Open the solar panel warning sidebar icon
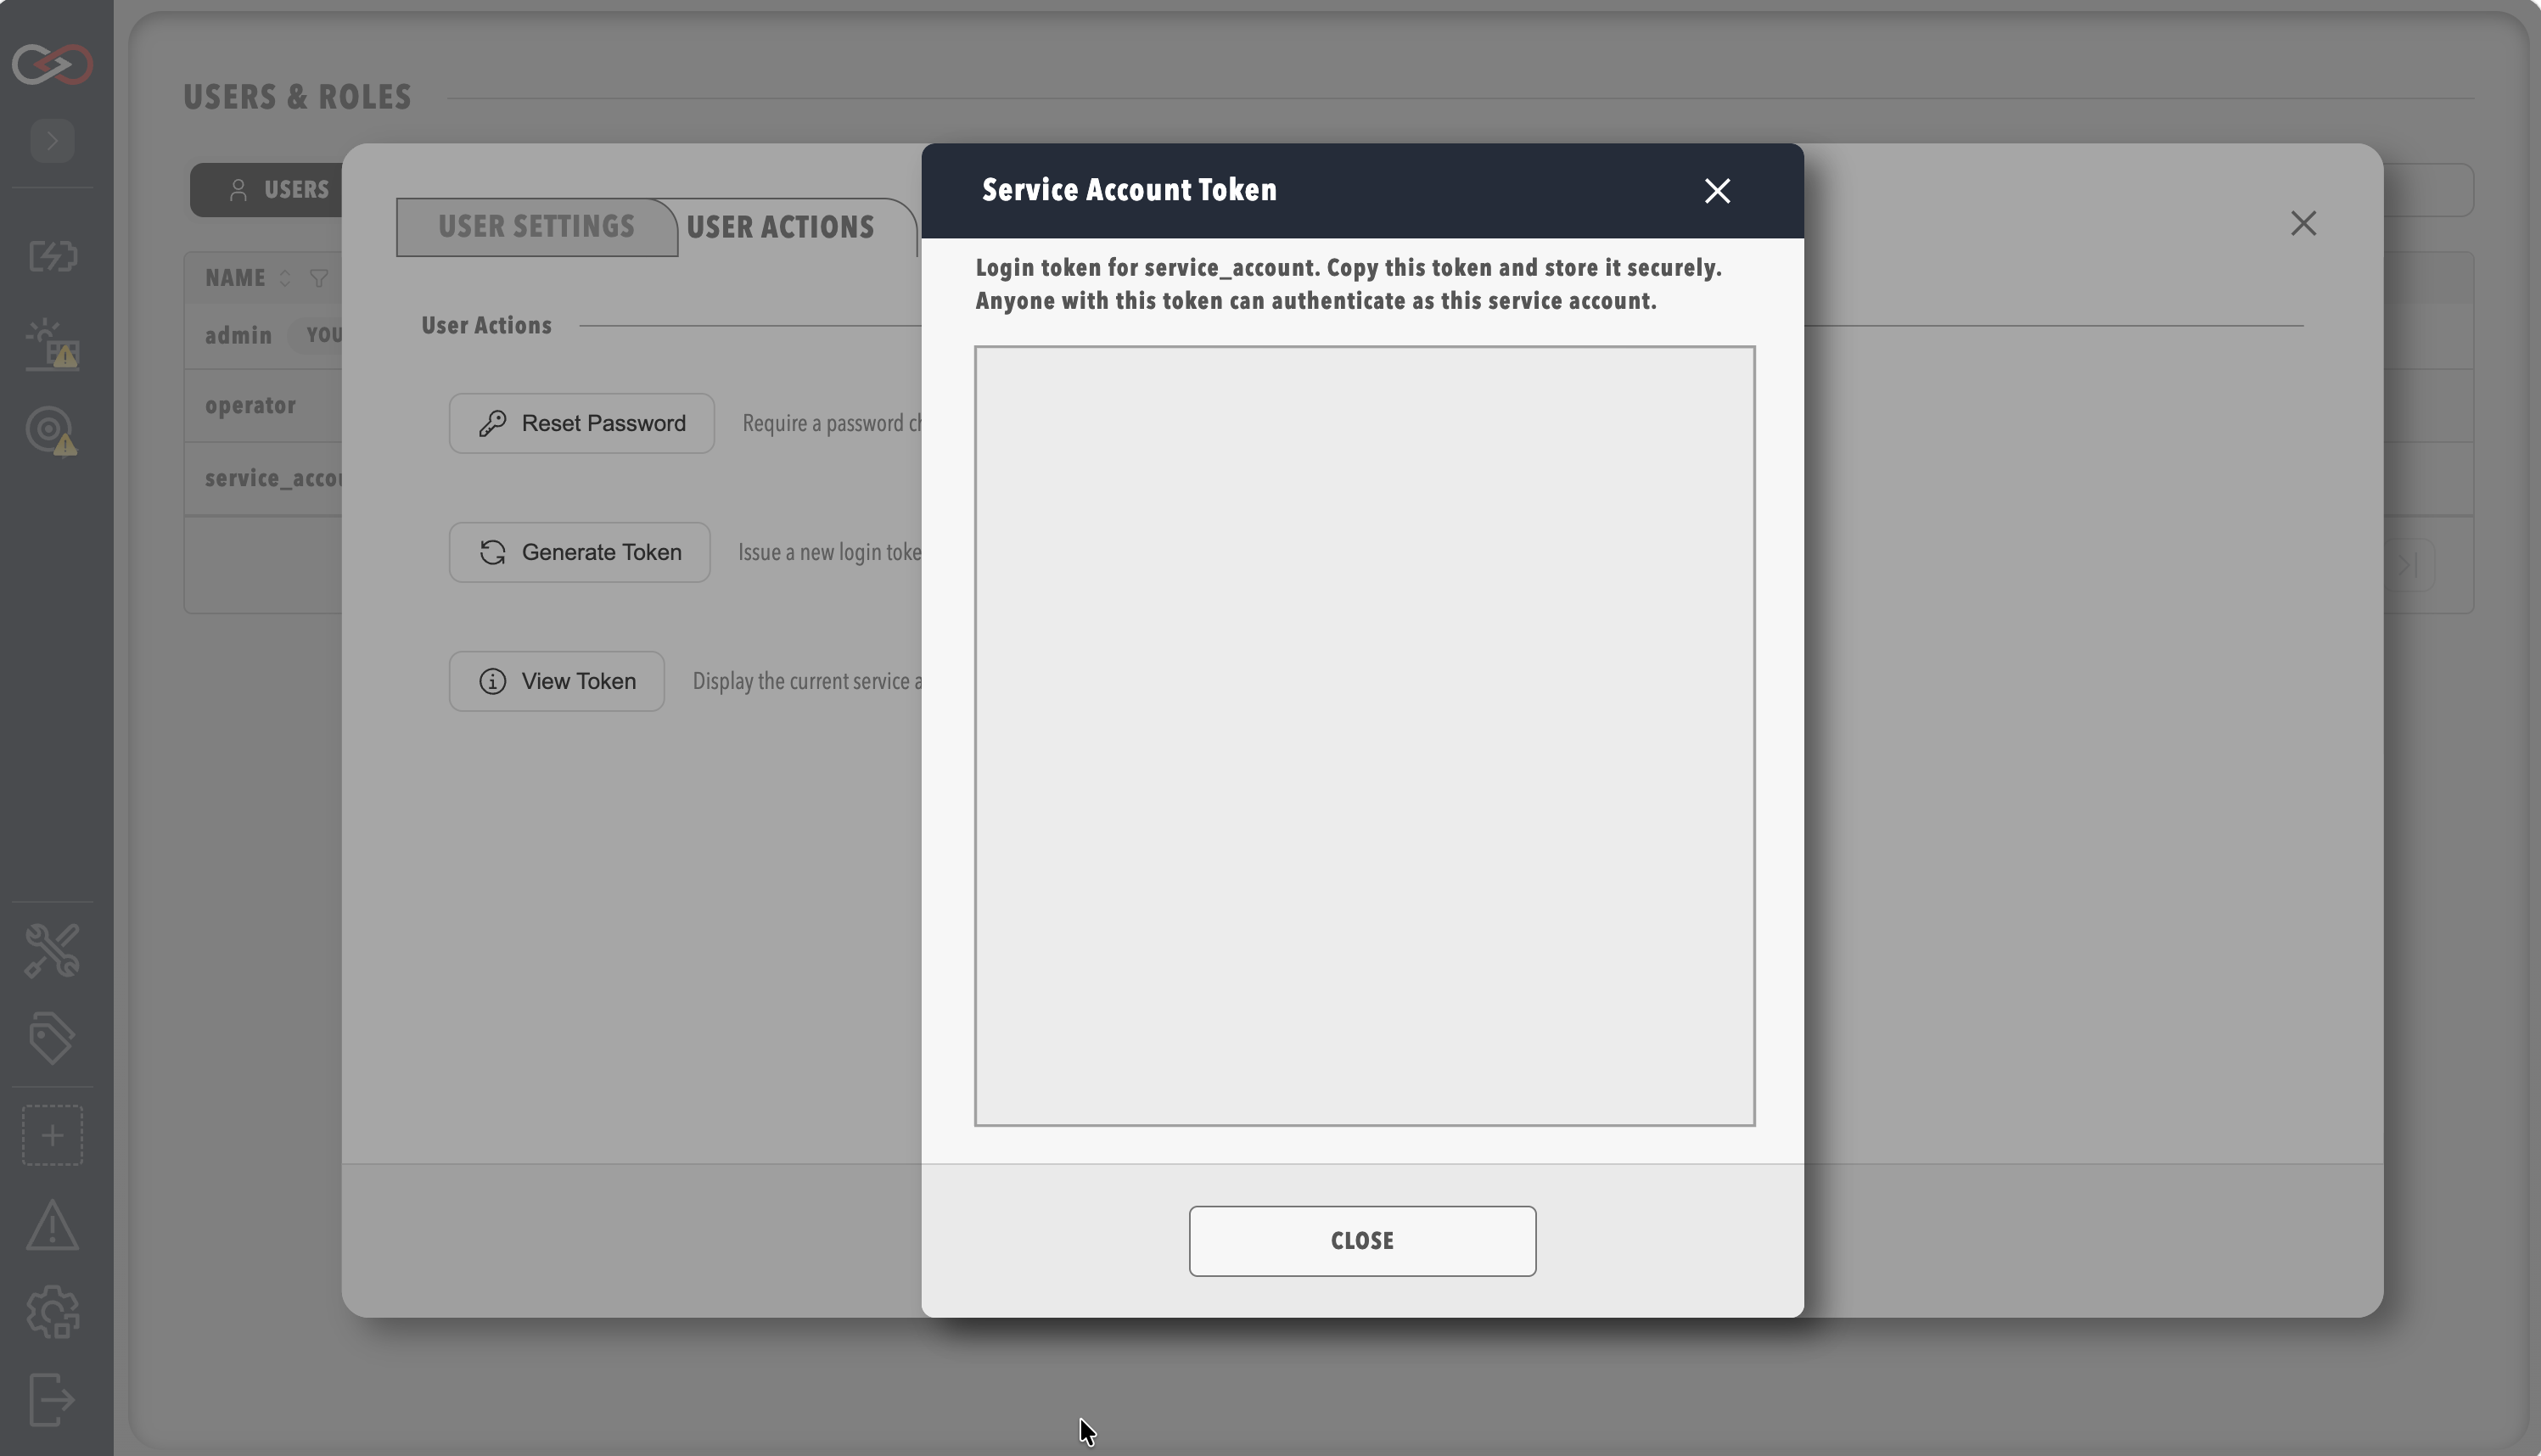2541x1456 pixels. point(53,345)
